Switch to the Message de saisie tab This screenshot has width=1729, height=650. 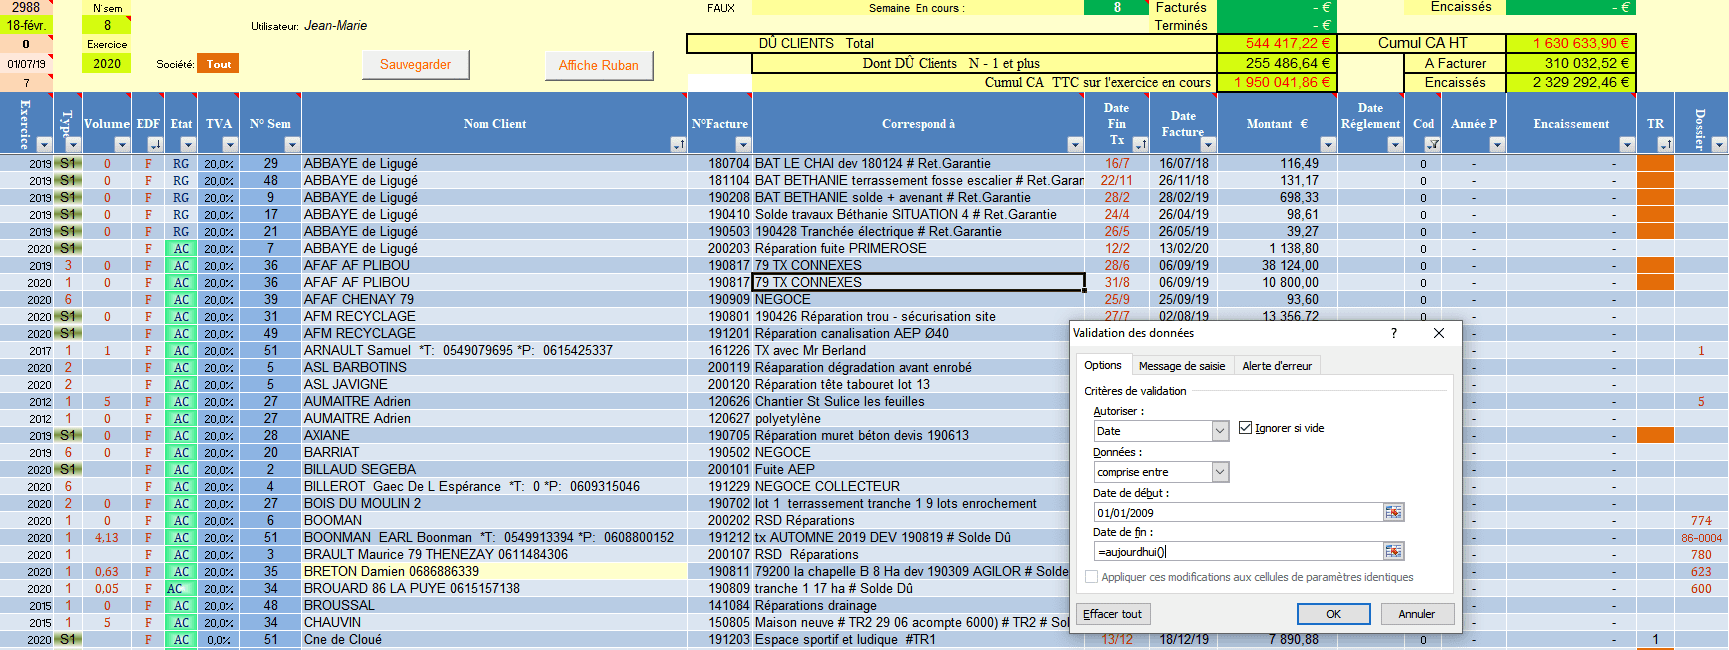tap(1181, 366)
